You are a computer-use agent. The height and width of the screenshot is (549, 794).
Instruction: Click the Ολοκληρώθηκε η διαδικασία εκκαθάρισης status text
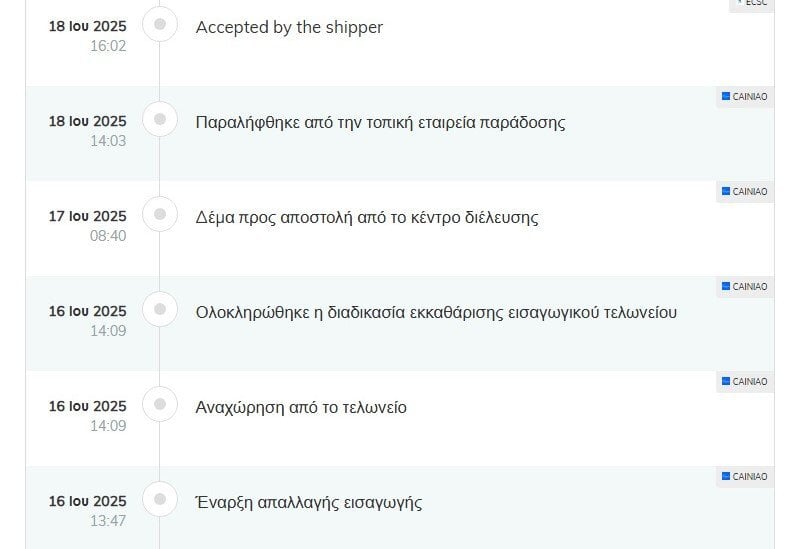[436, 312]
